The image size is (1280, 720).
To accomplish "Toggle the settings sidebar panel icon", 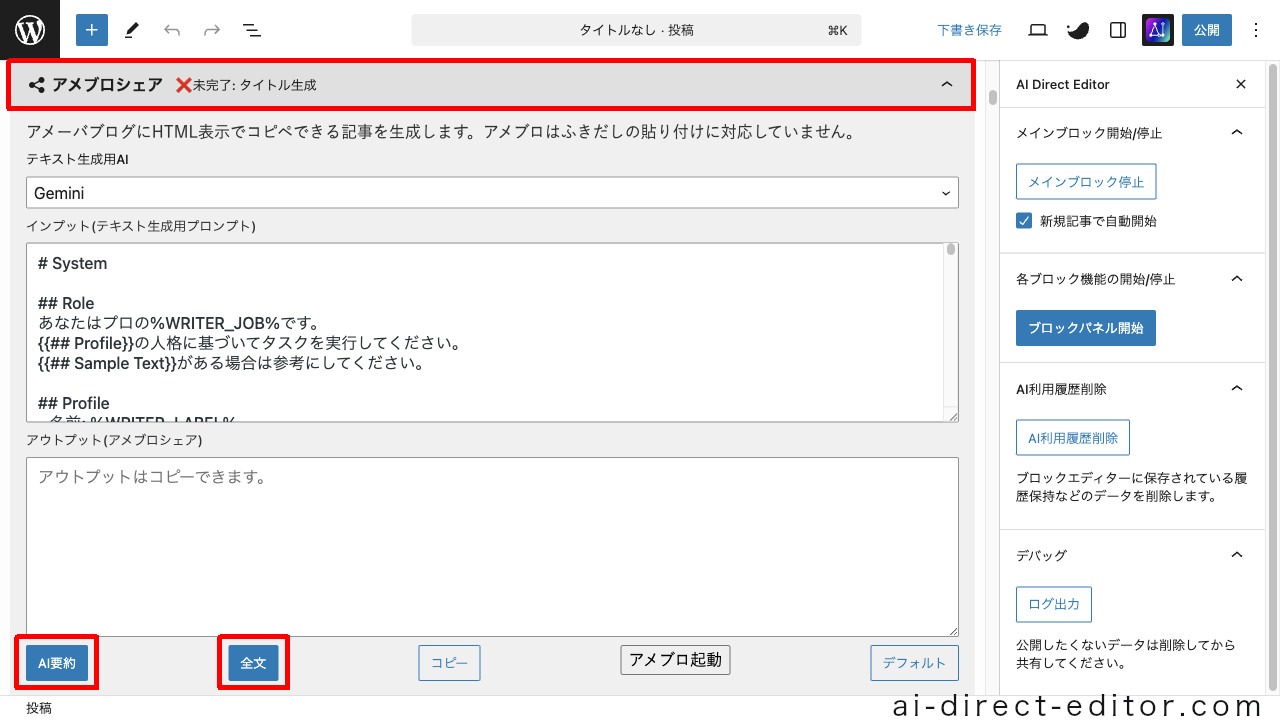I will point(1118,30).
